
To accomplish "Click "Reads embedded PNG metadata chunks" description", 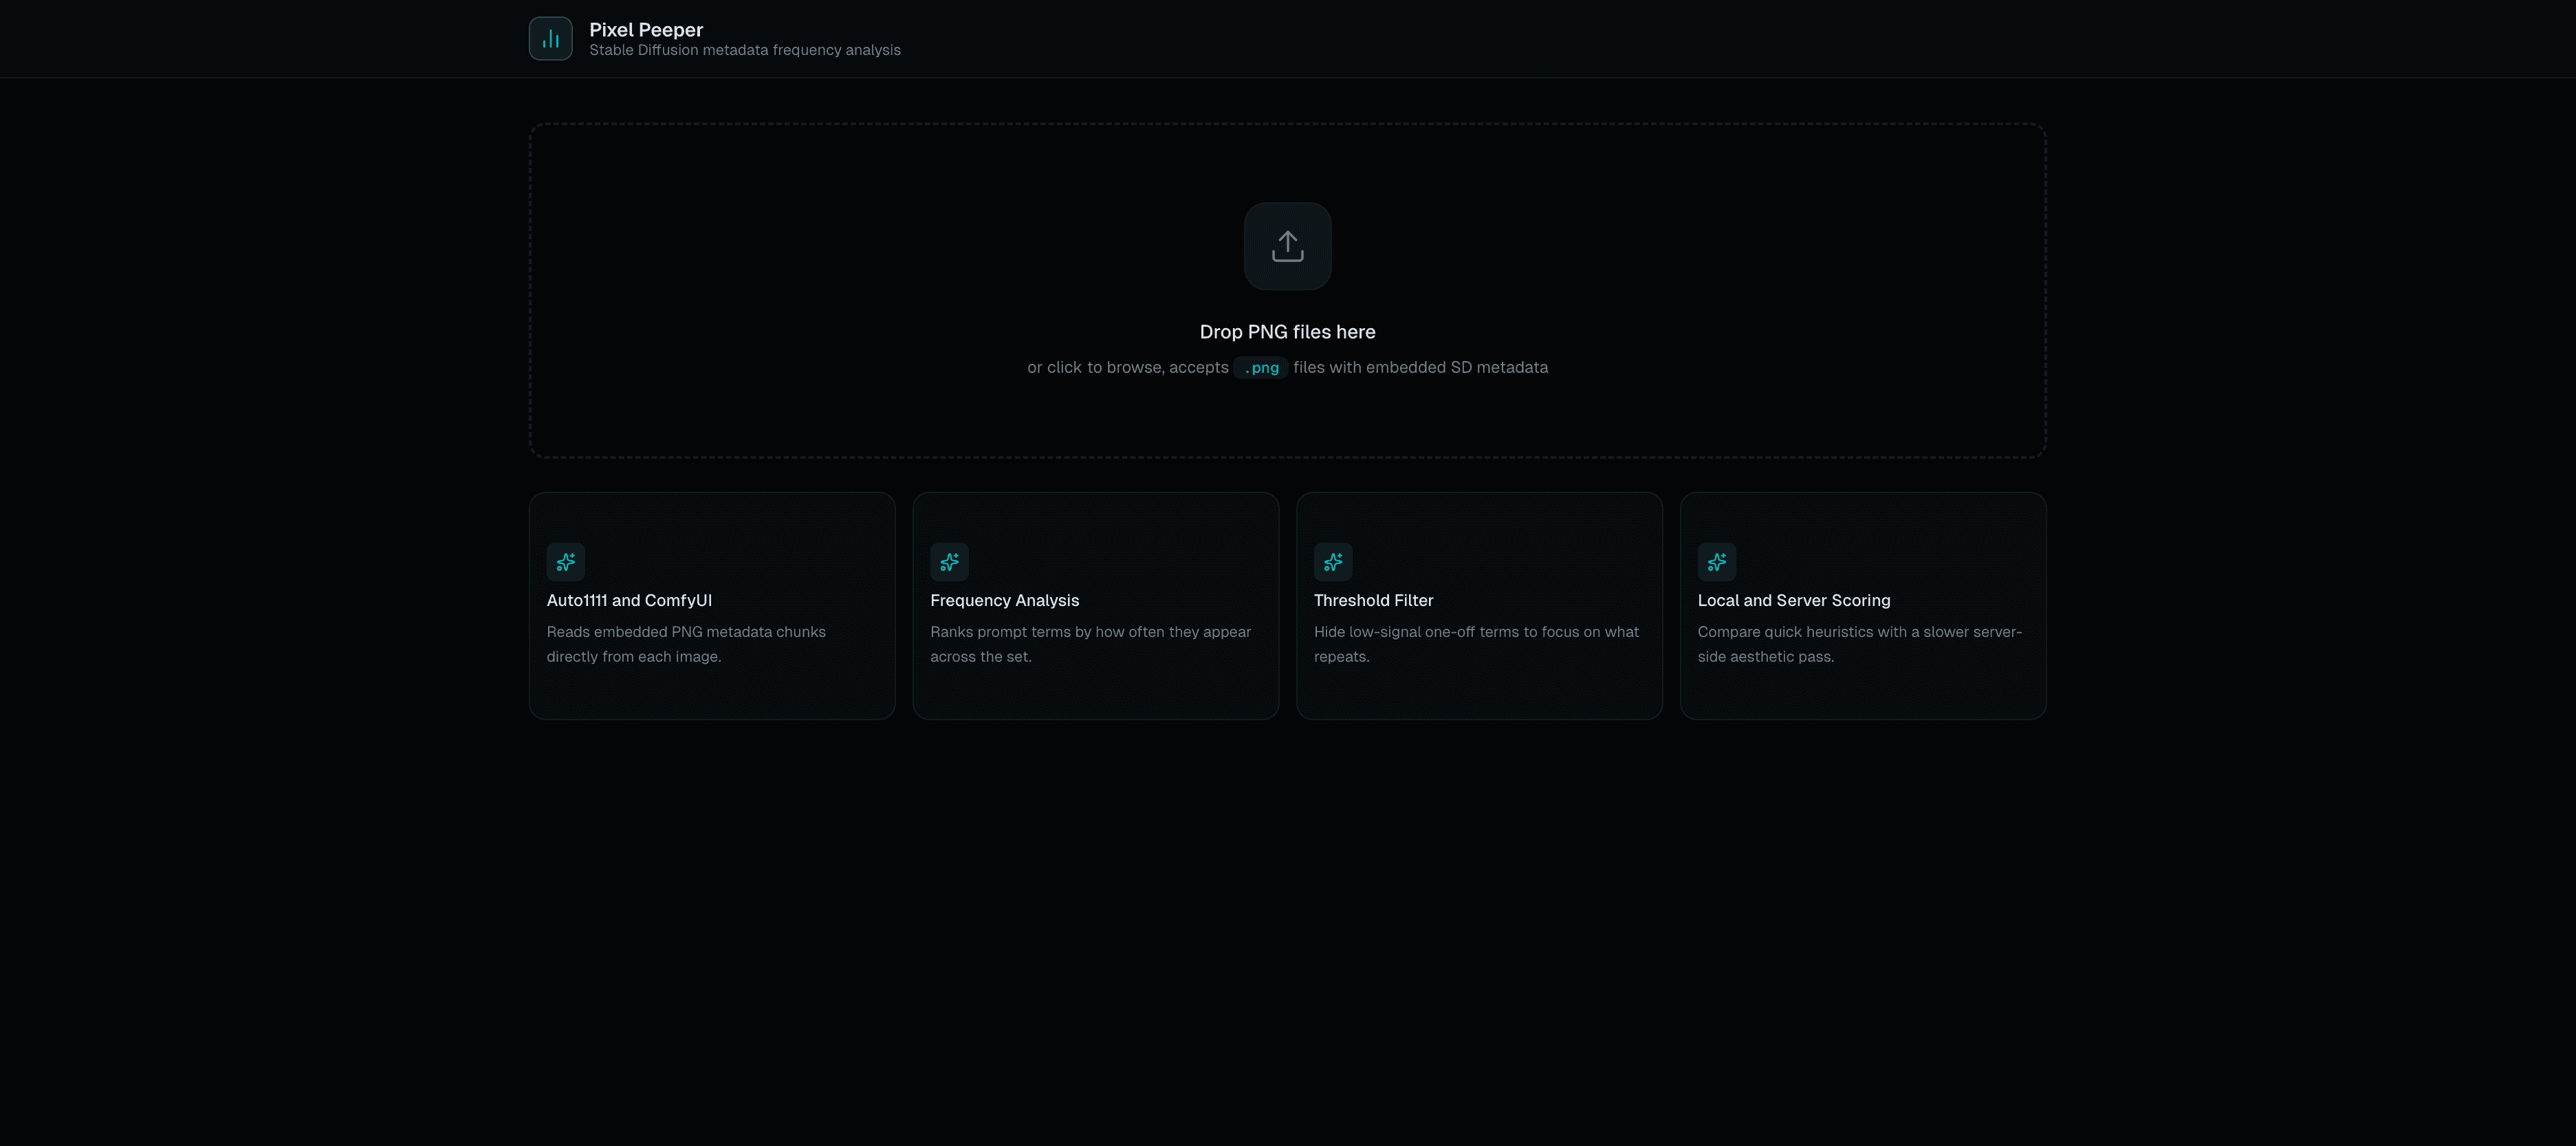I will click(x=686, y=644).
